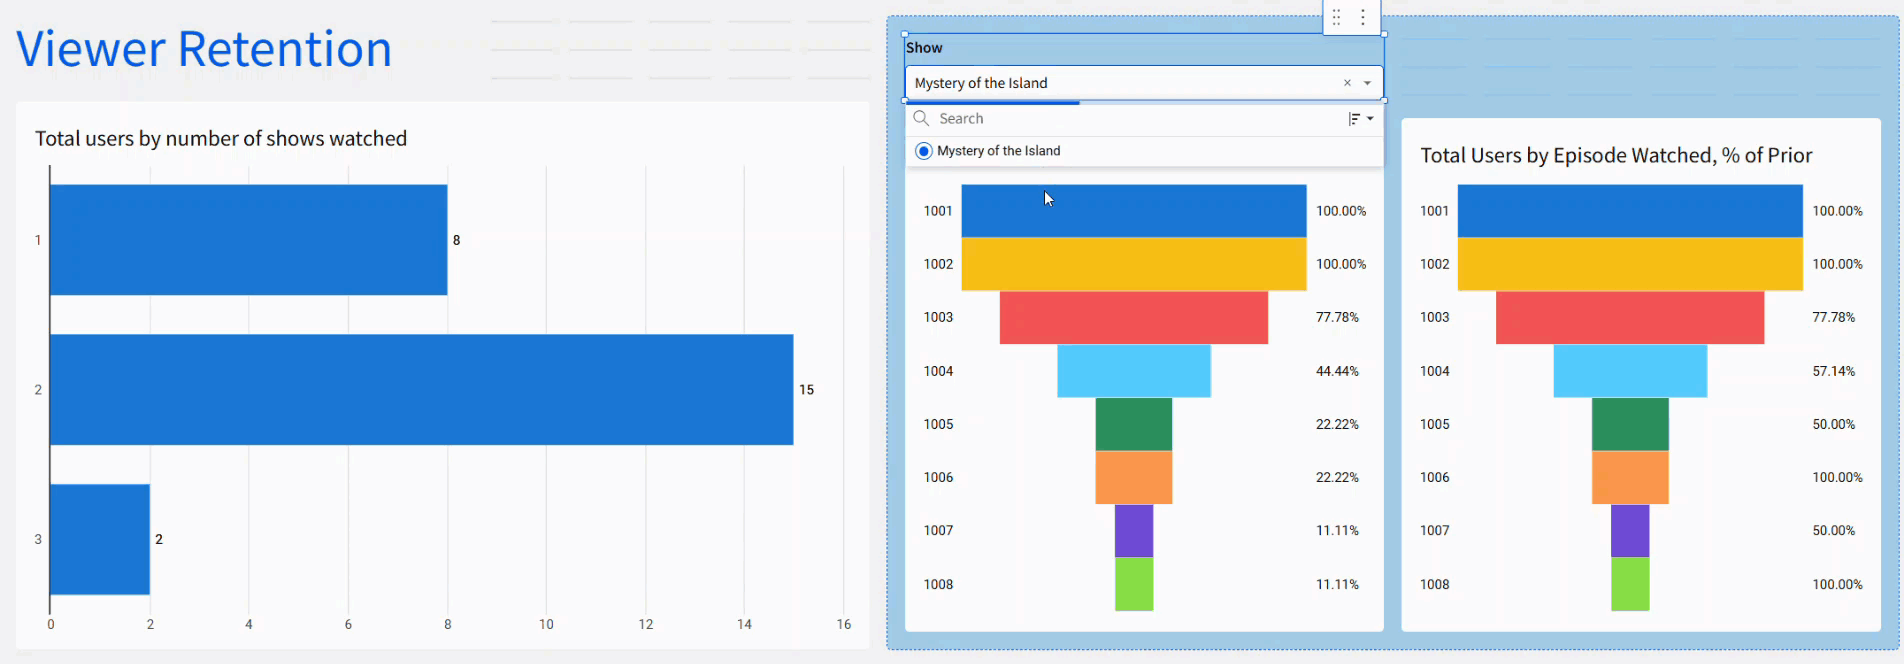Click the purple 1007 segment in right funnel
Screen dimensions: 1904x664
(1629, 531)
